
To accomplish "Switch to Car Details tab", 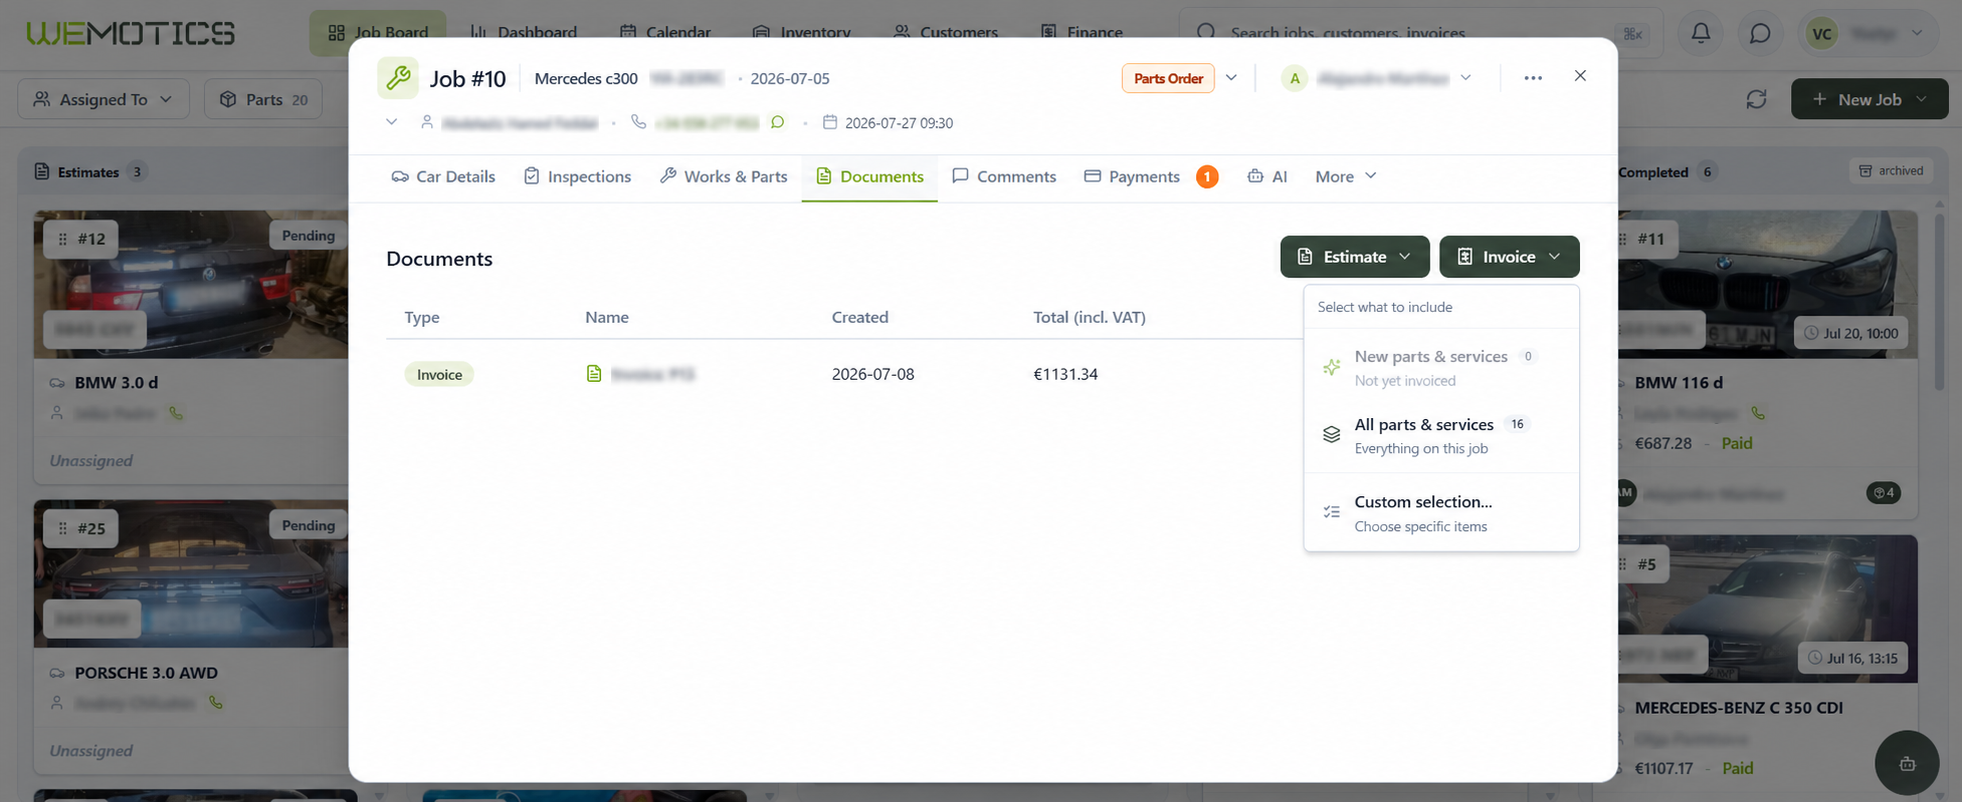I will point(443,176).
